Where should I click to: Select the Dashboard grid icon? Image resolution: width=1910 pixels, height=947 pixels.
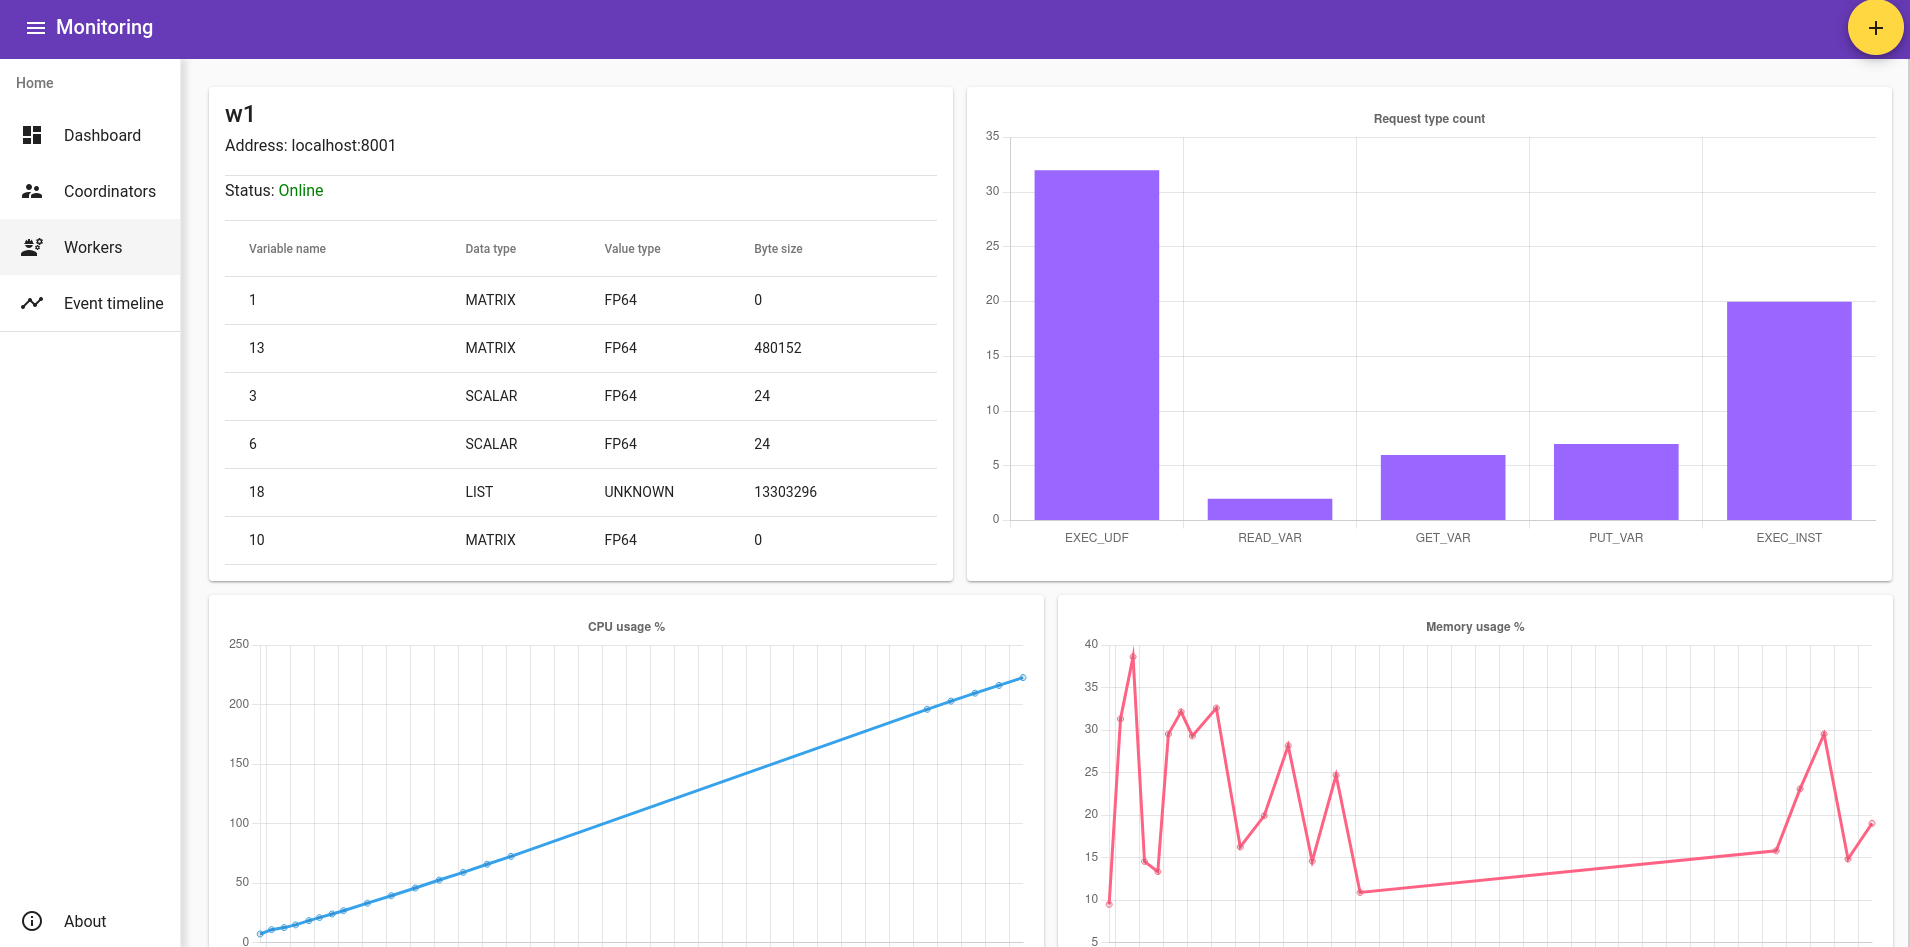click(32, 135)
